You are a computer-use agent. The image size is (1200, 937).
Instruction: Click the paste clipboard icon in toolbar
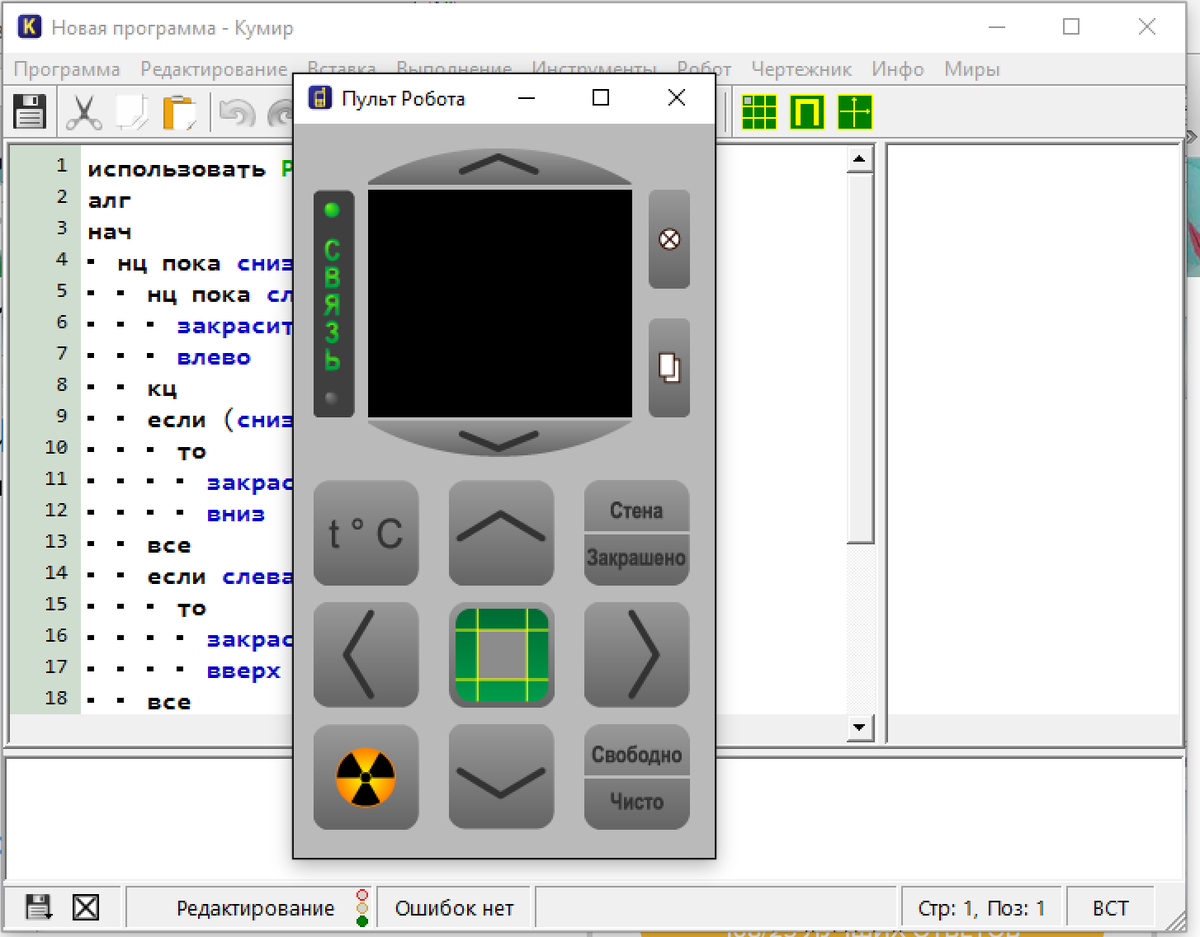(180, 112)
